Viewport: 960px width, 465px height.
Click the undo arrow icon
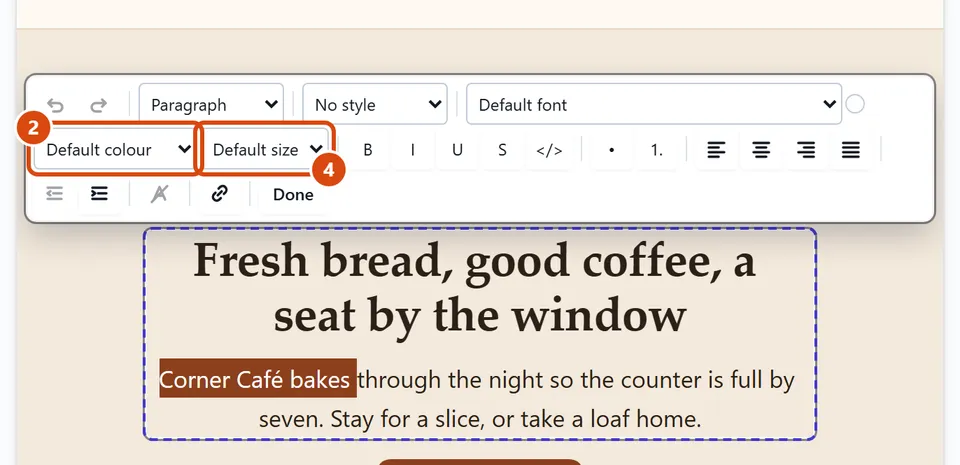[55, 105]
